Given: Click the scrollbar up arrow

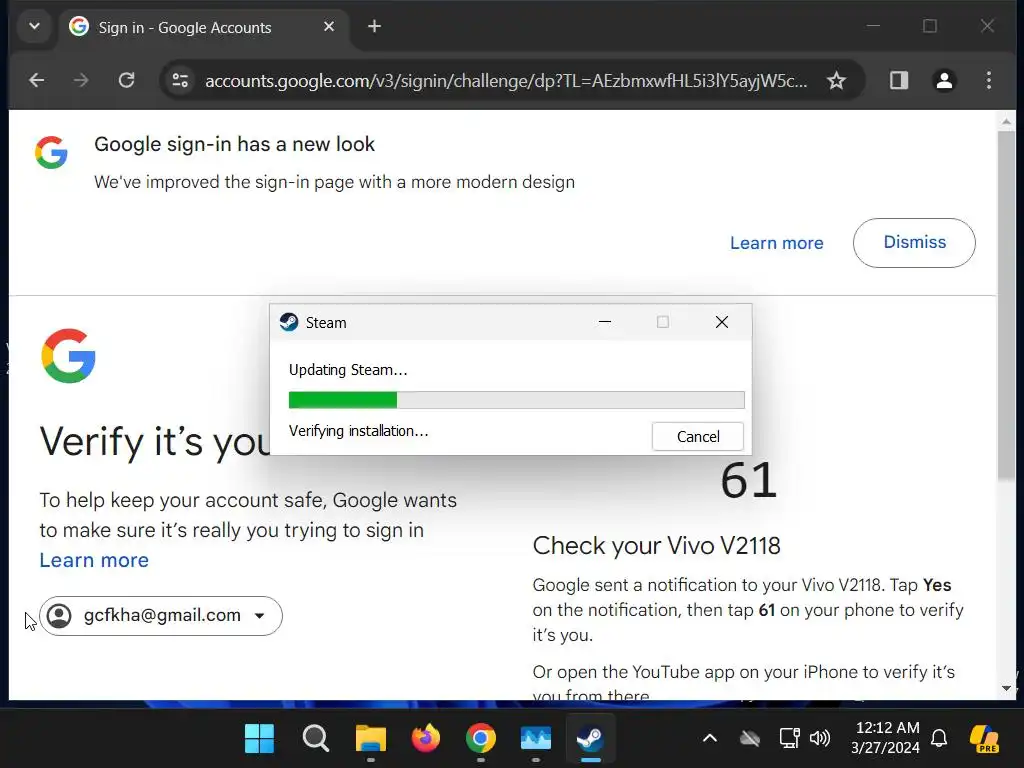Looking at the screenshot, I should tap(1006, 121).
